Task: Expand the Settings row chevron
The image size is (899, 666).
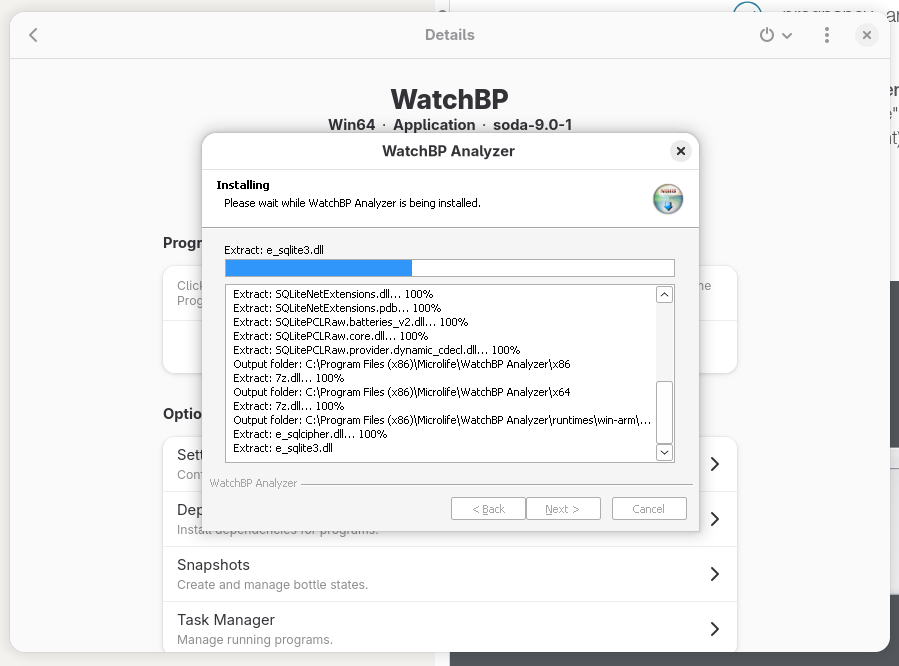Action: tap(714, 463)
